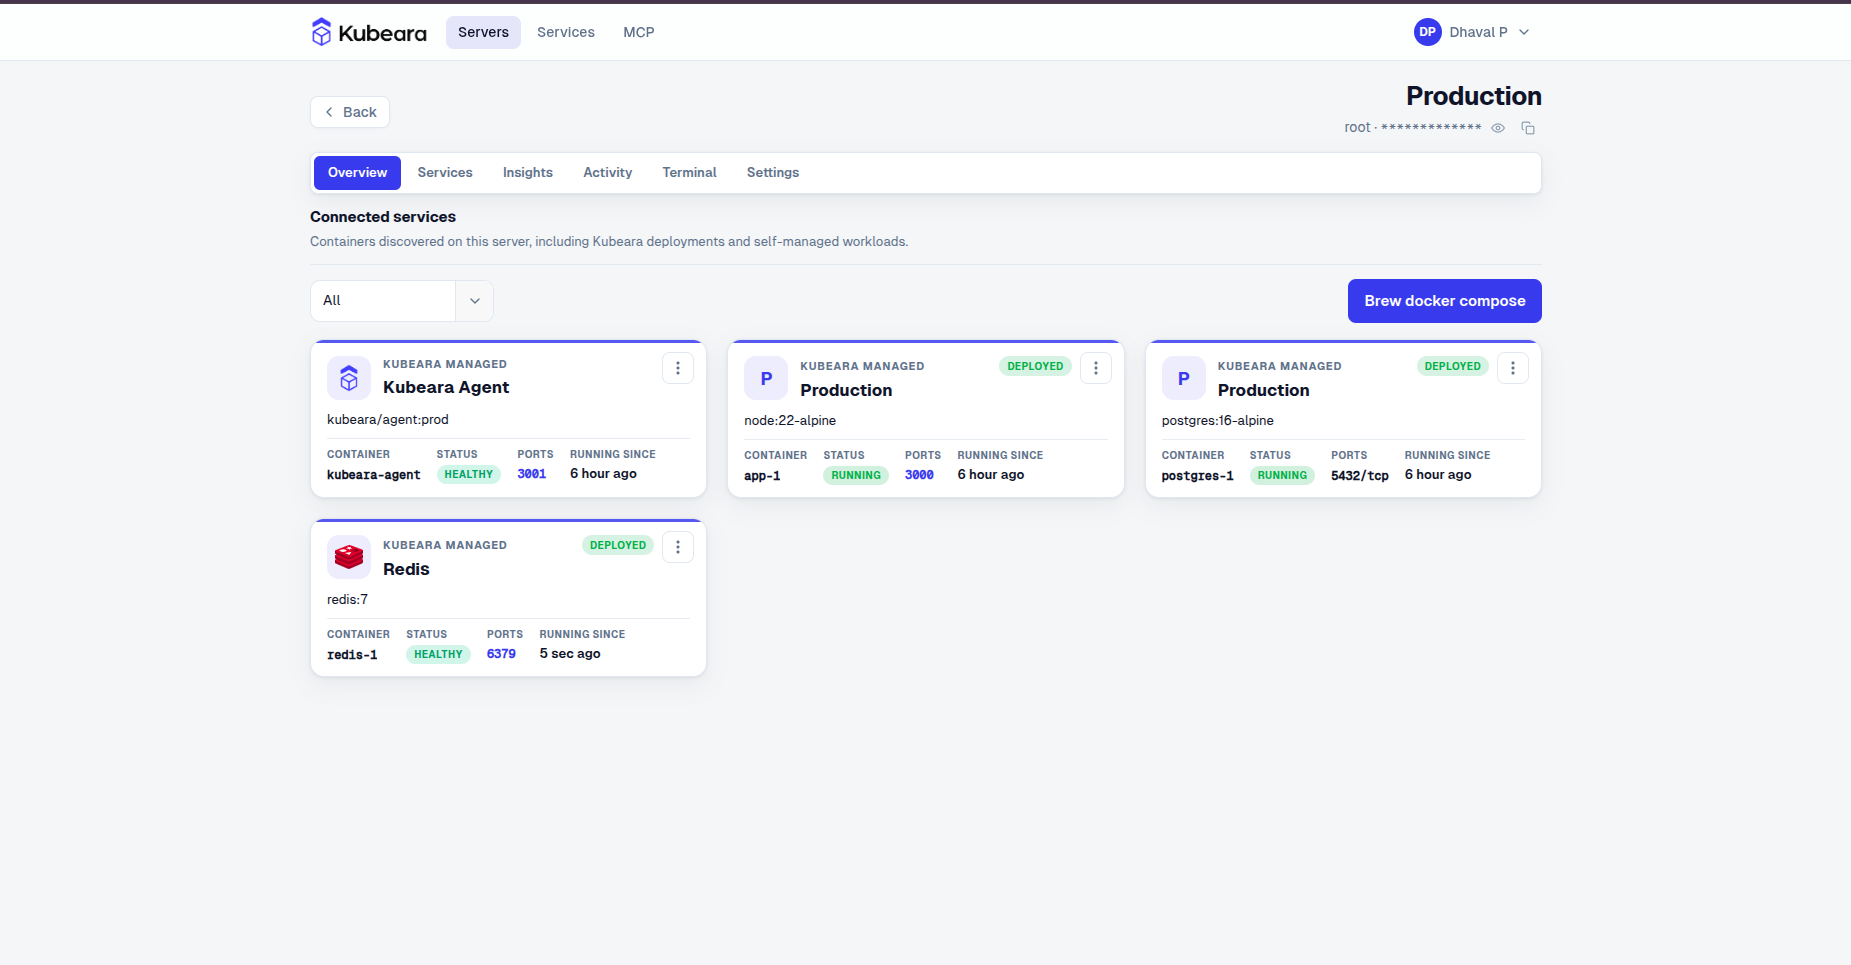Click the P icon on the postgres:16-alpine card
The image size is (1851, 965).
coord(1184,379)
